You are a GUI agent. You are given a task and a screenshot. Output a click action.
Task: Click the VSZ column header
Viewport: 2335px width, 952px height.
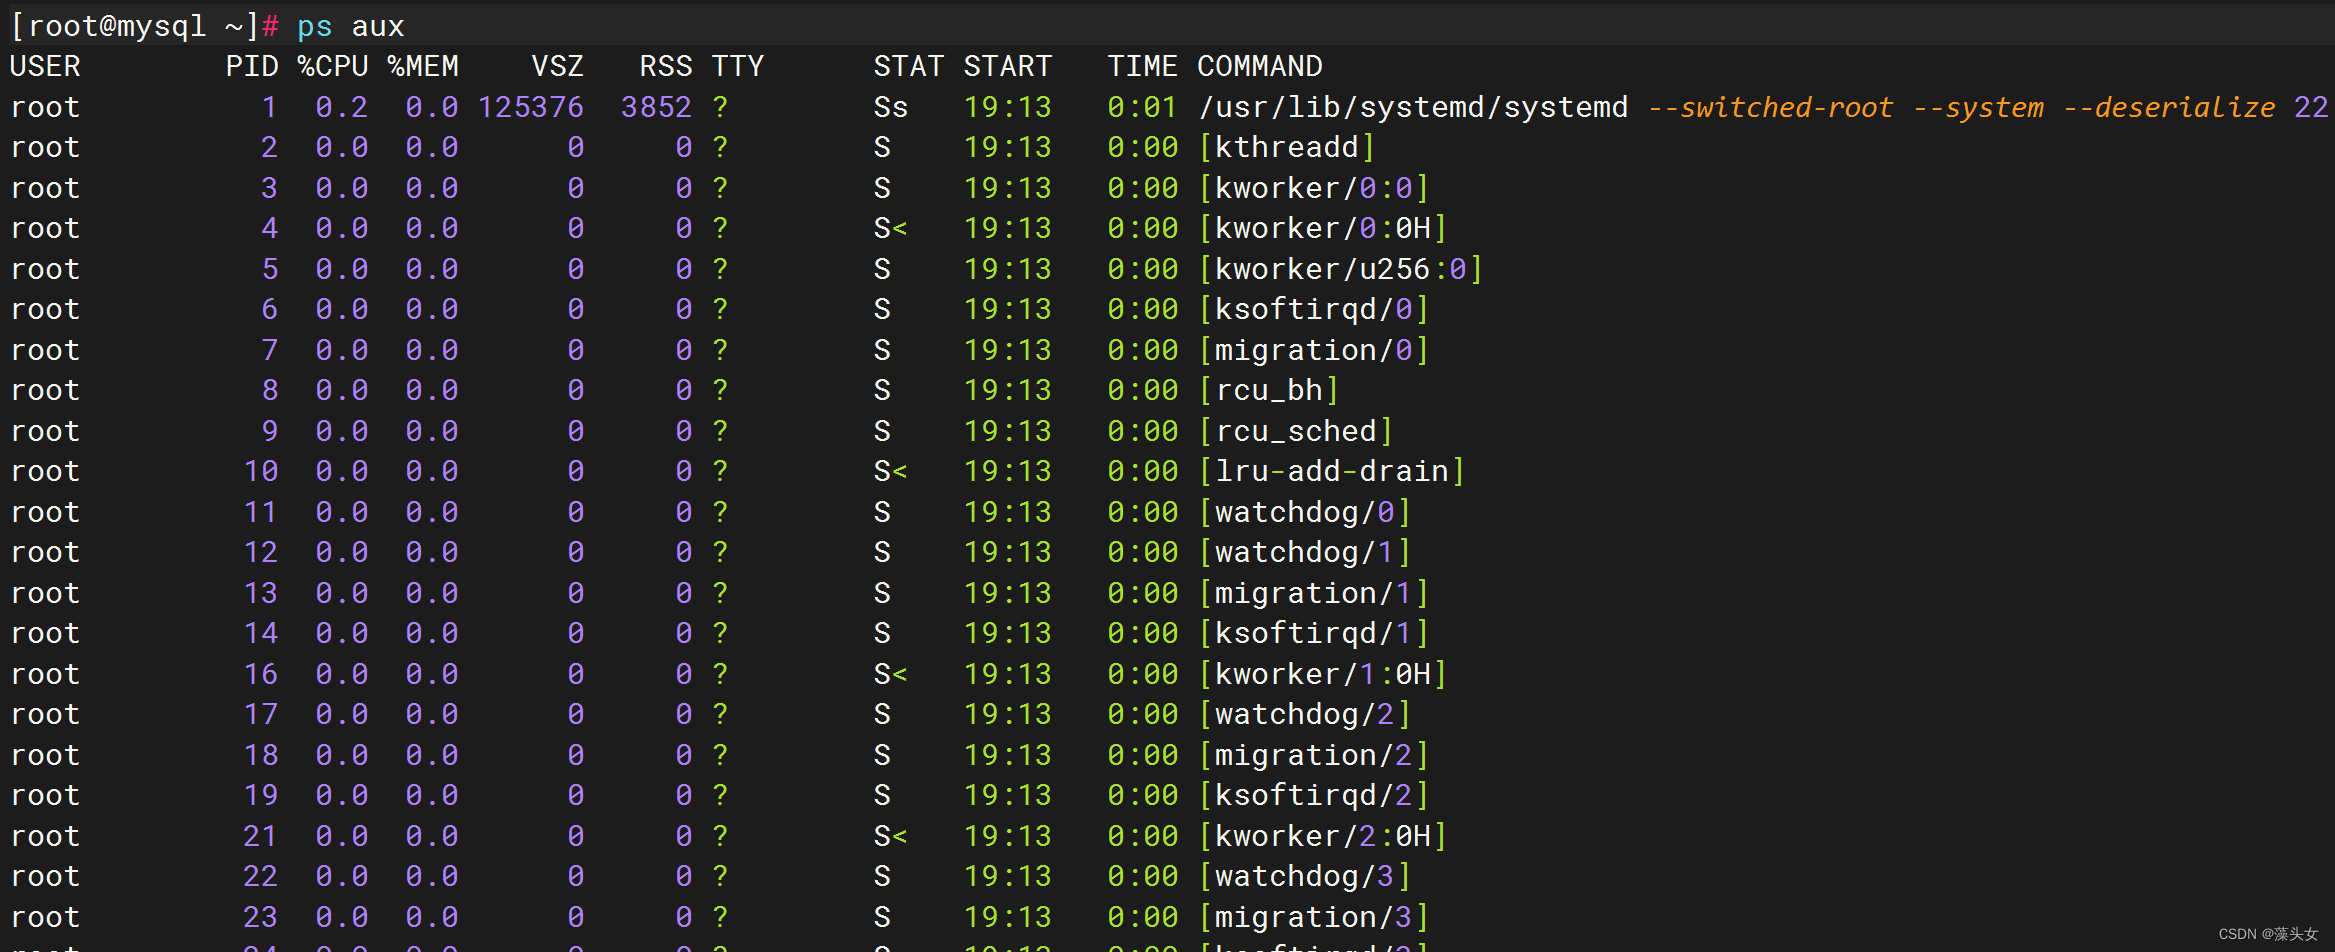click(558, 67)
